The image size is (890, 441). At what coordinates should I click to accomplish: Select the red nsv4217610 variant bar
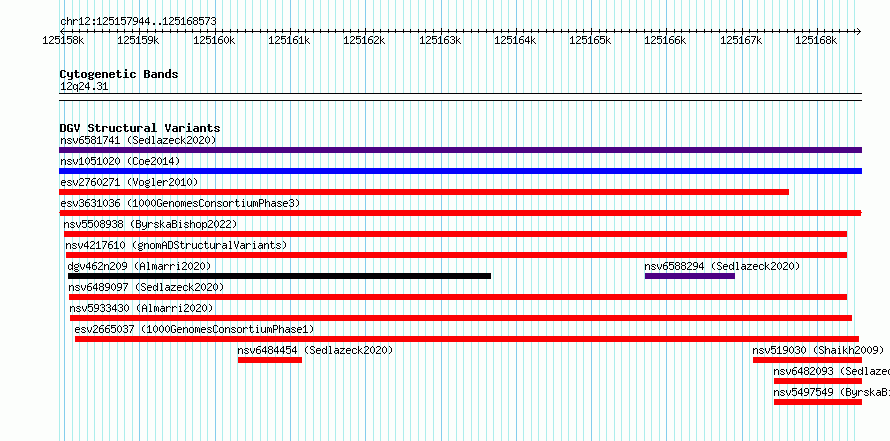pyautogui.click(x=456, y=255)
